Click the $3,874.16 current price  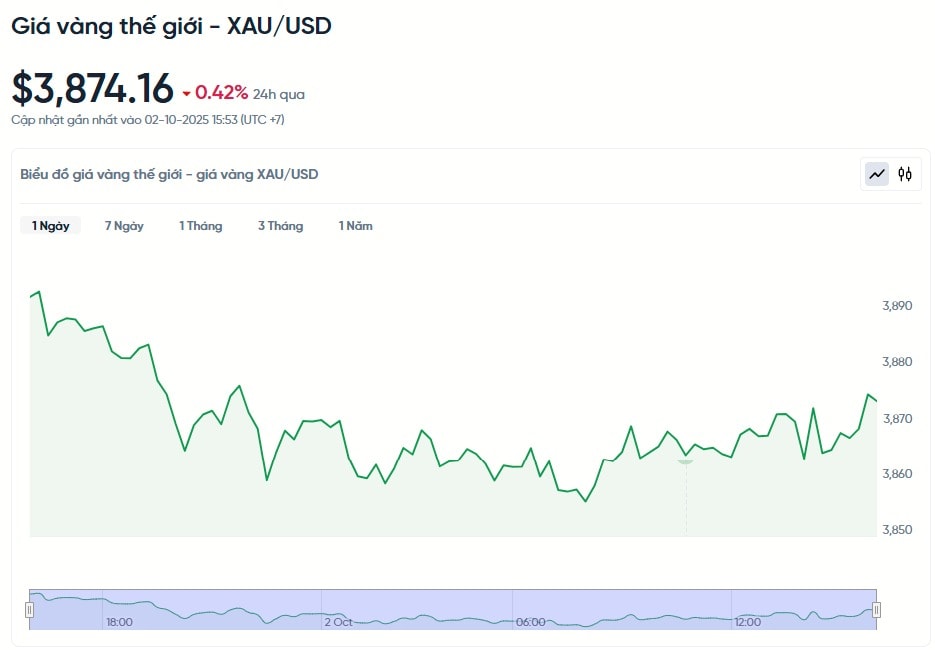(x=92, y=89)
